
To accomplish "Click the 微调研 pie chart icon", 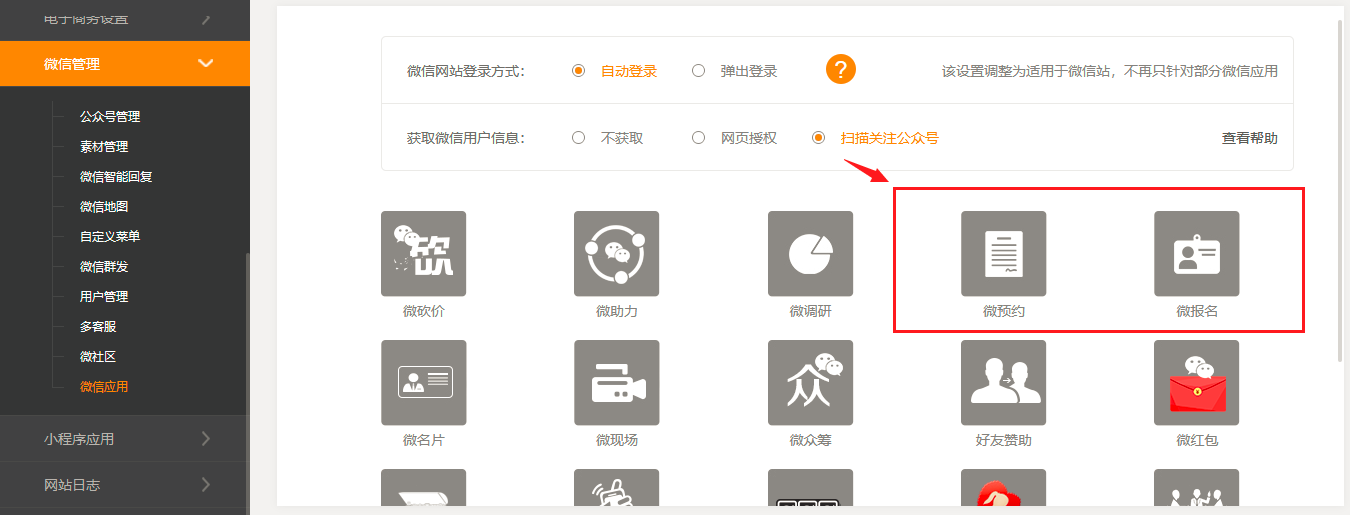I will coord(810,254).
